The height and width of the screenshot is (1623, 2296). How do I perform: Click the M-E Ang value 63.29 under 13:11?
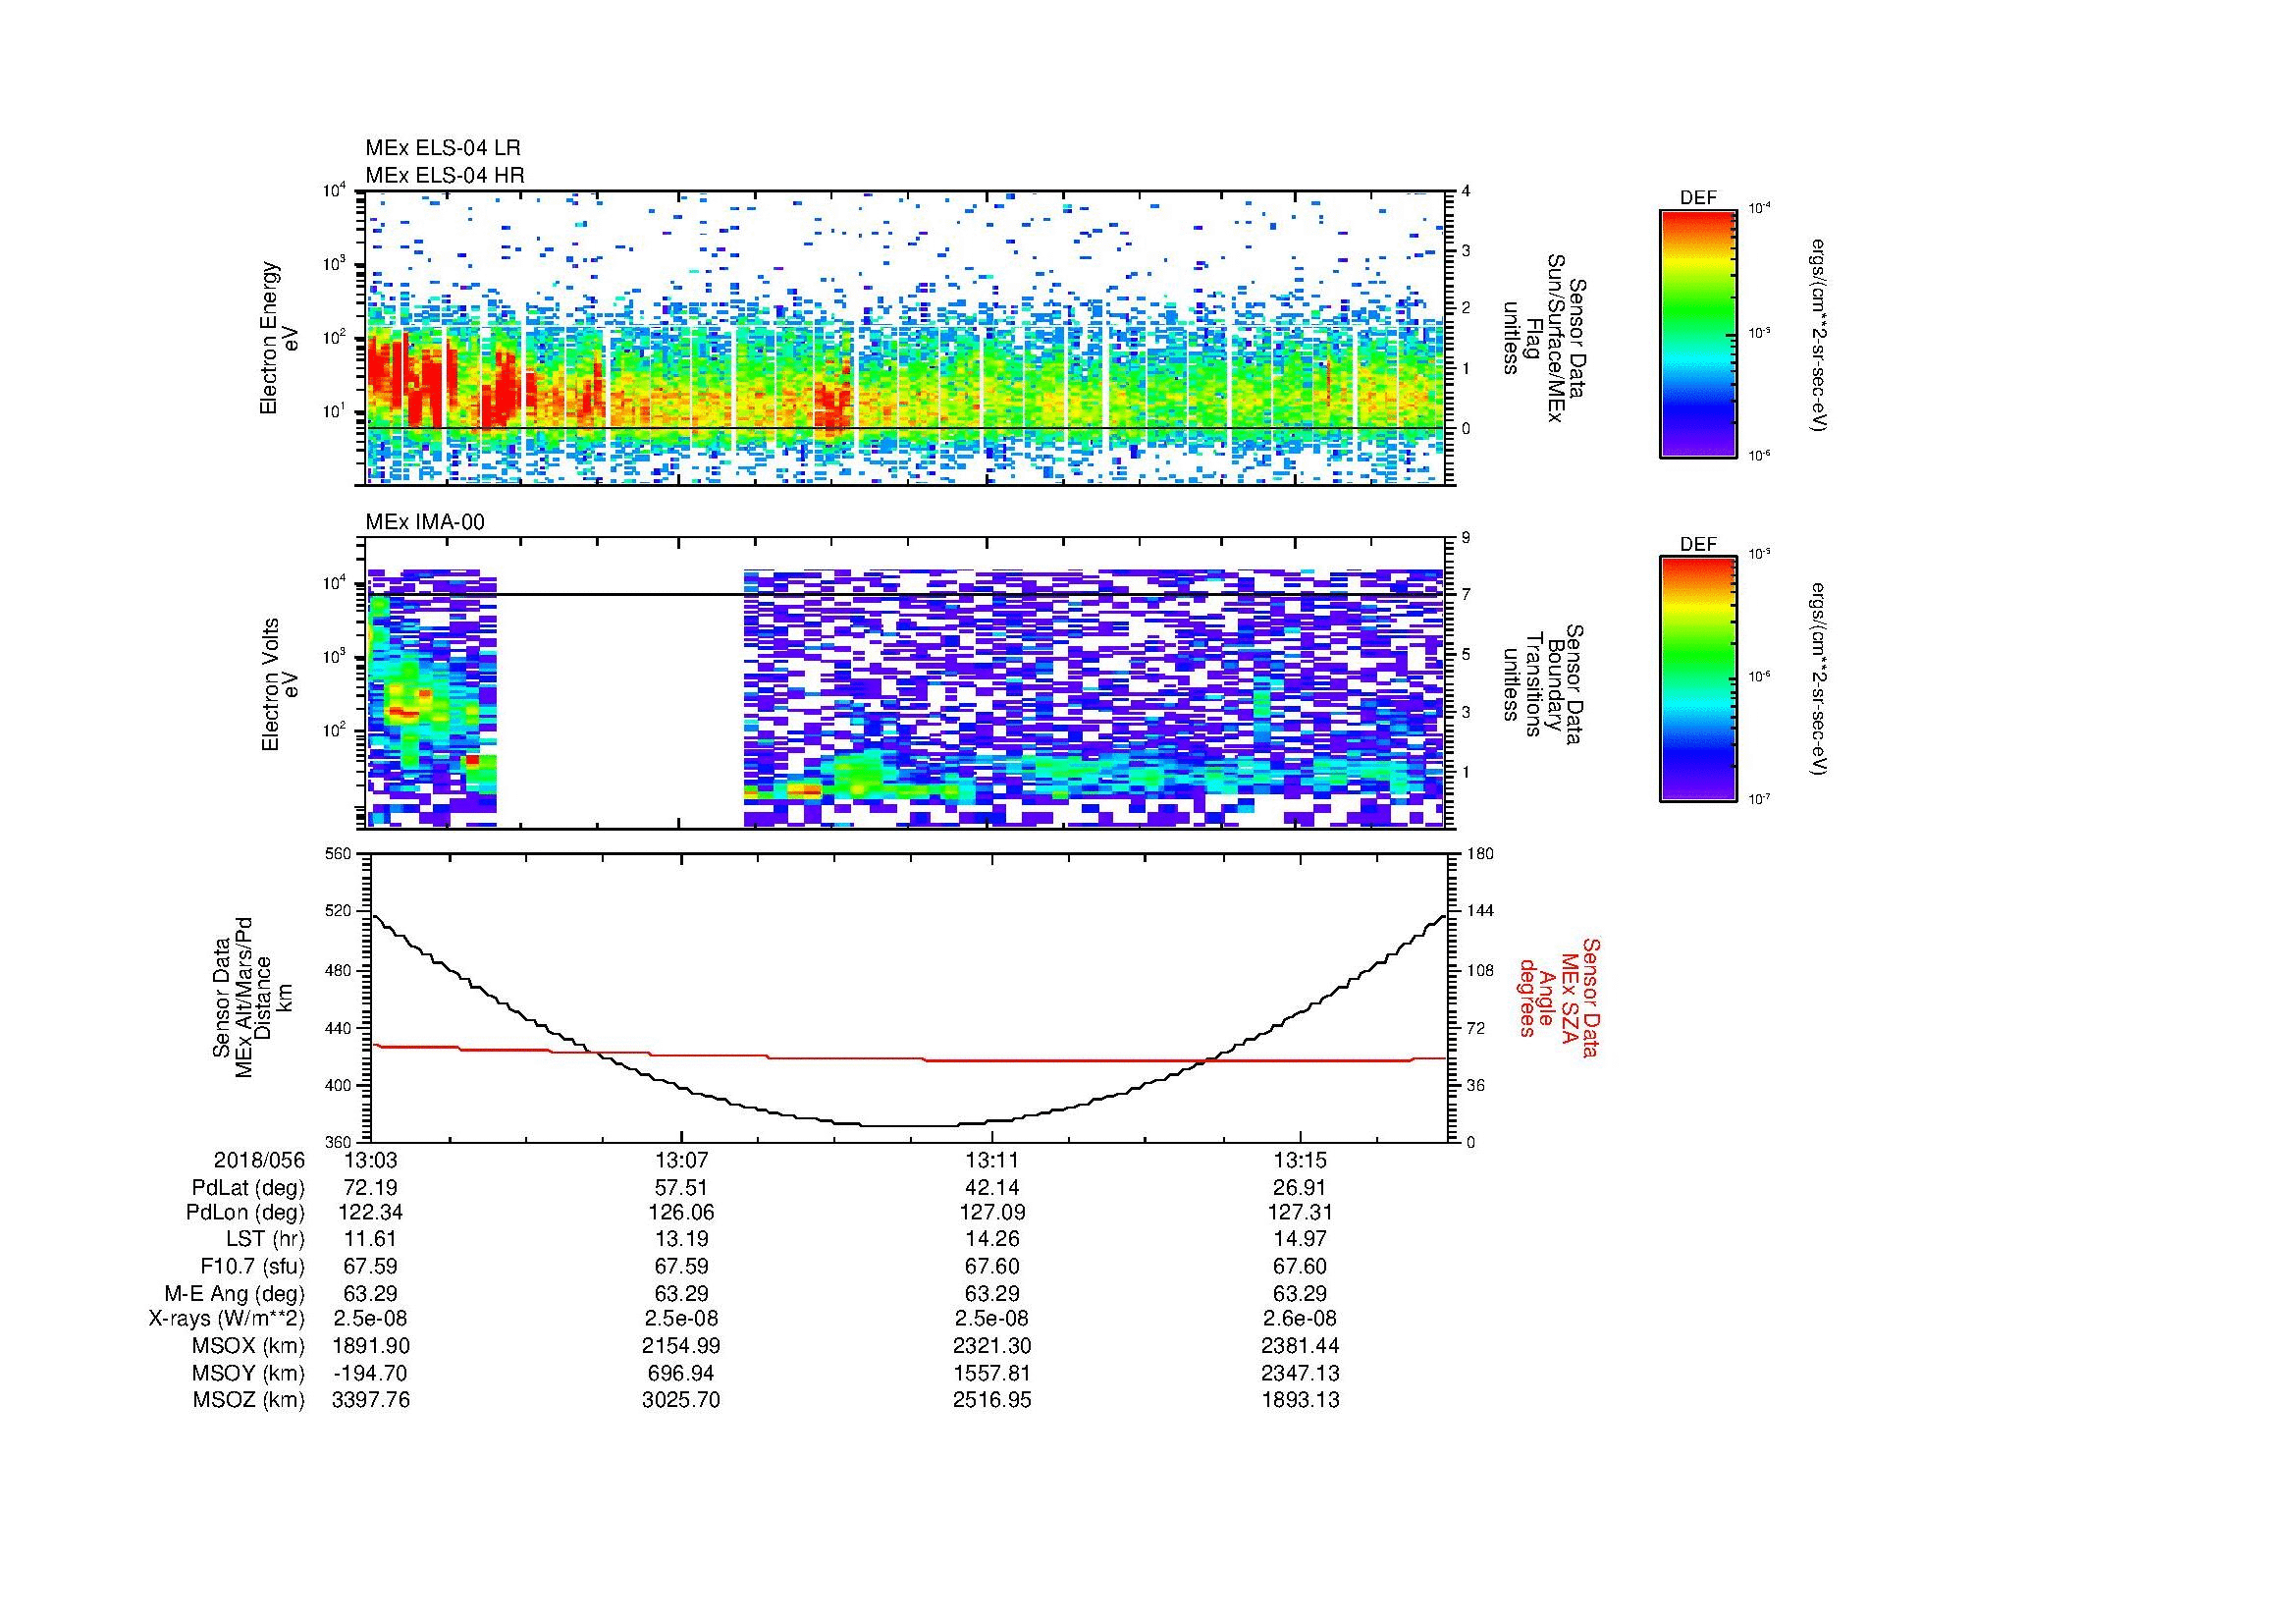pos(991,1293)
